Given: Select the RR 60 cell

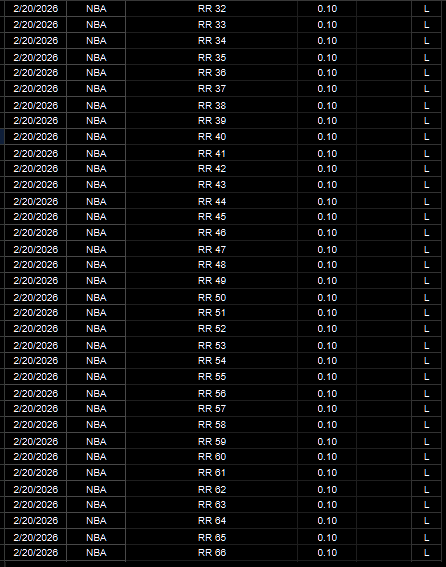Looking at the screenshot, I should (212, 457).
